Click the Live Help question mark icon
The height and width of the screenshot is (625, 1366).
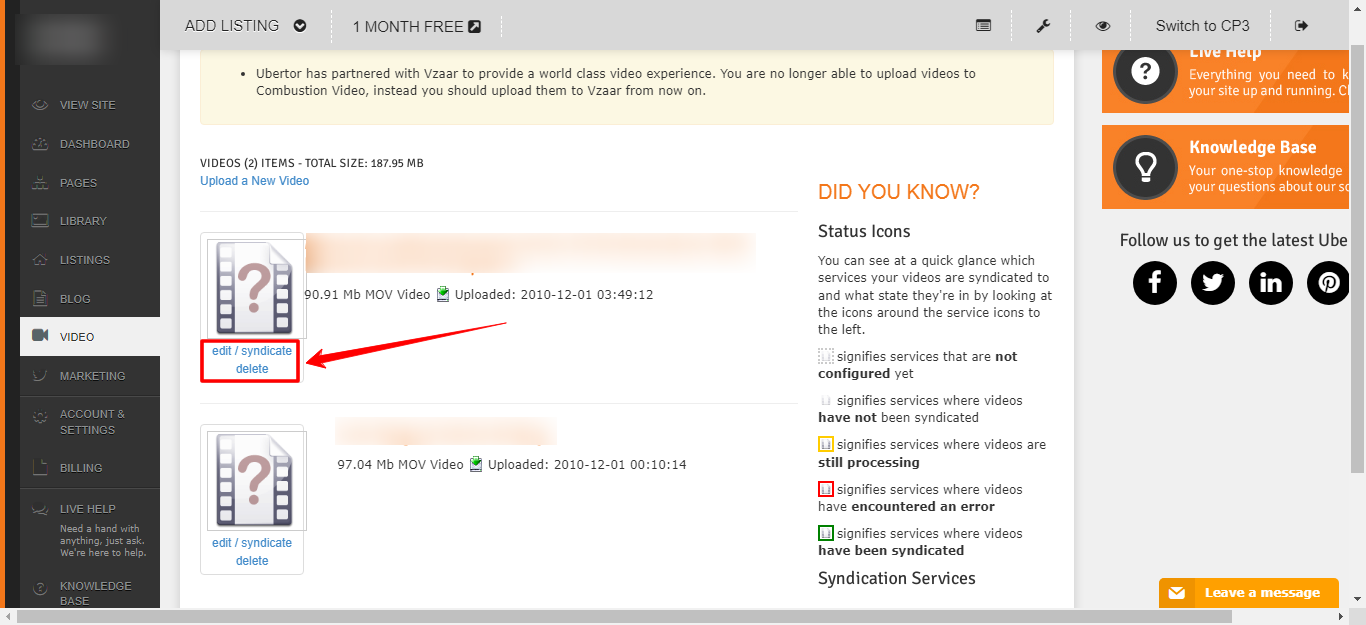click(x=1145, y=72)
